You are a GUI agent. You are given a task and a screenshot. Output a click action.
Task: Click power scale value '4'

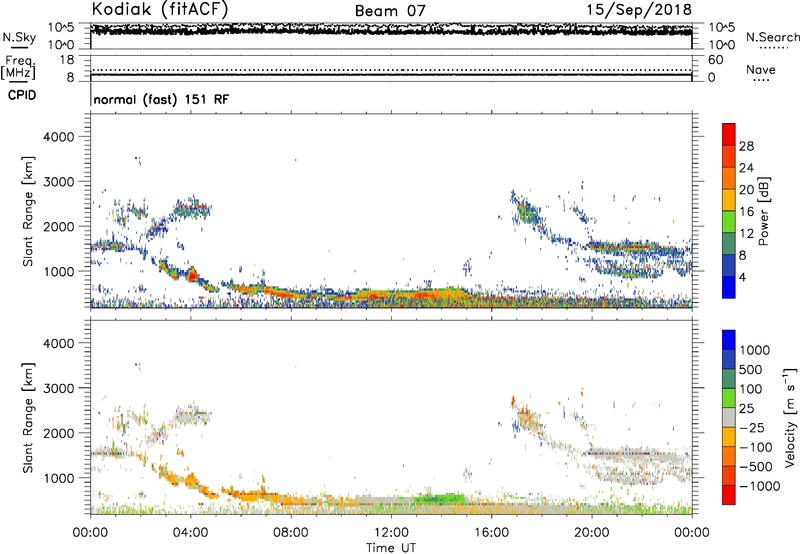click(x=743, y=277)
